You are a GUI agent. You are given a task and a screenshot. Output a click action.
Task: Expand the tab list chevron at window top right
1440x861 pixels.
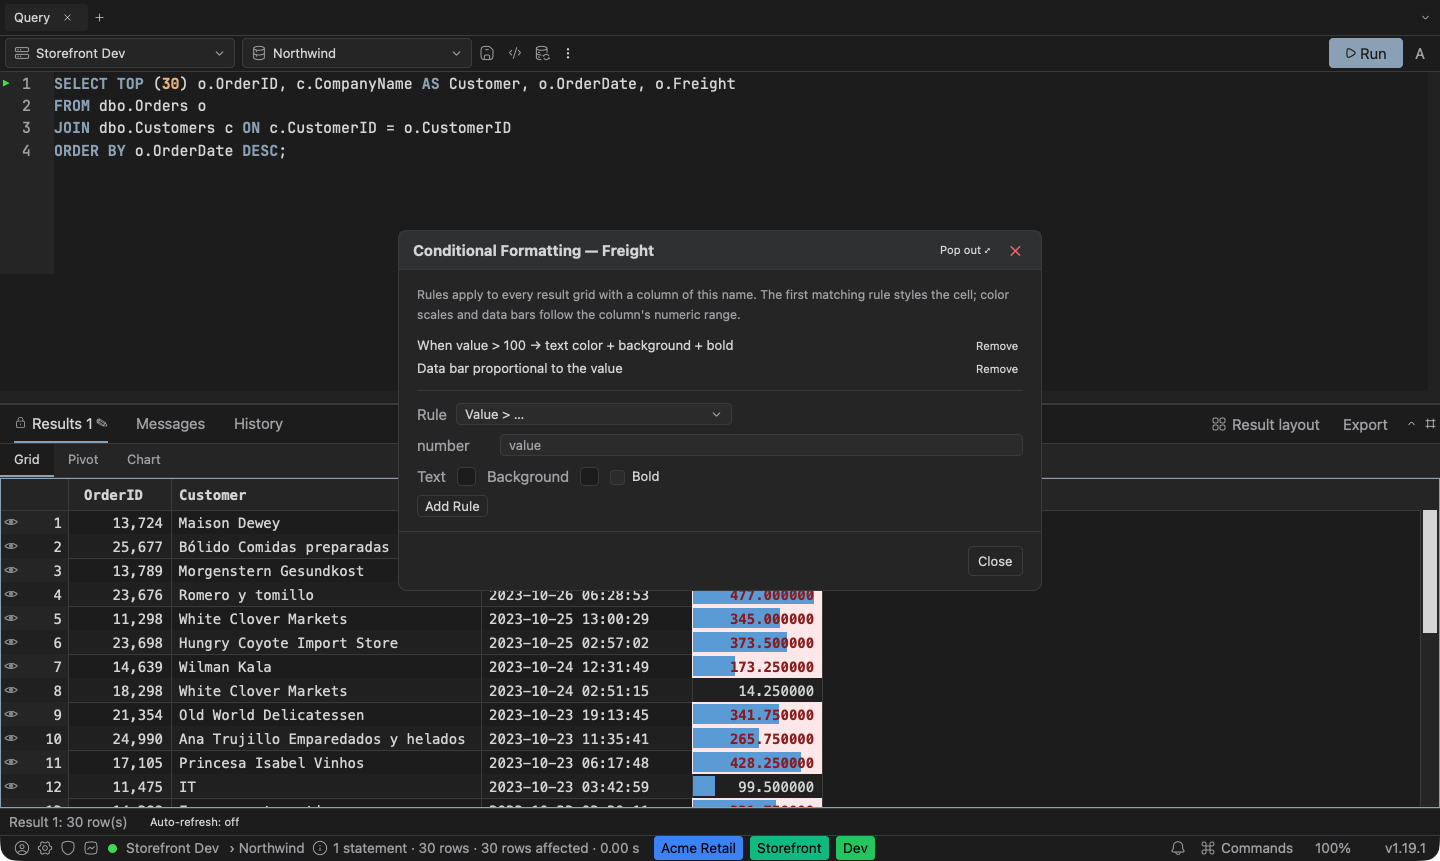[x=1425, y=17]
